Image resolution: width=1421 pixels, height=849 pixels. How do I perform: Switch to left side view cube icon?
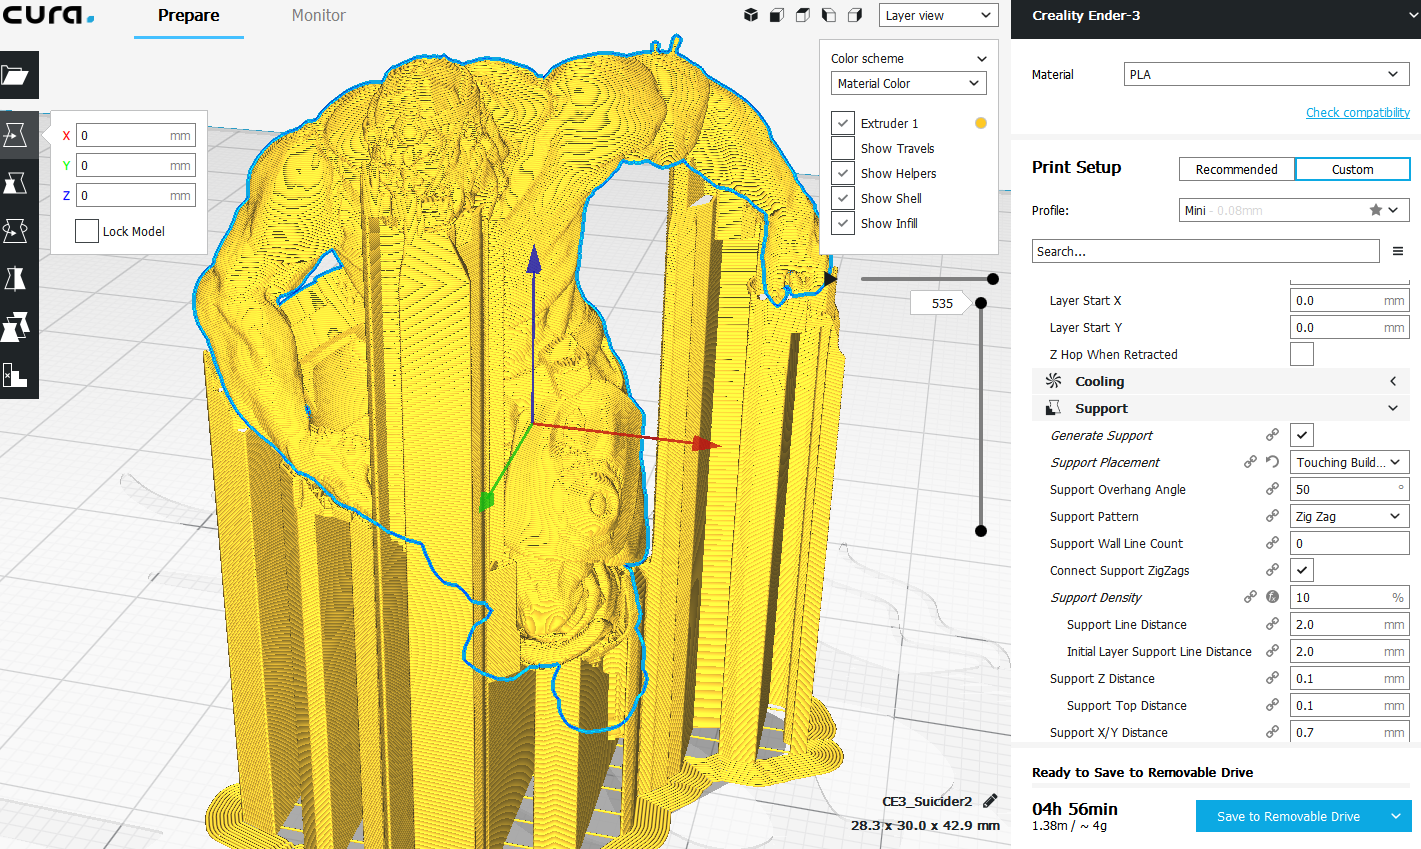(829, 15)
